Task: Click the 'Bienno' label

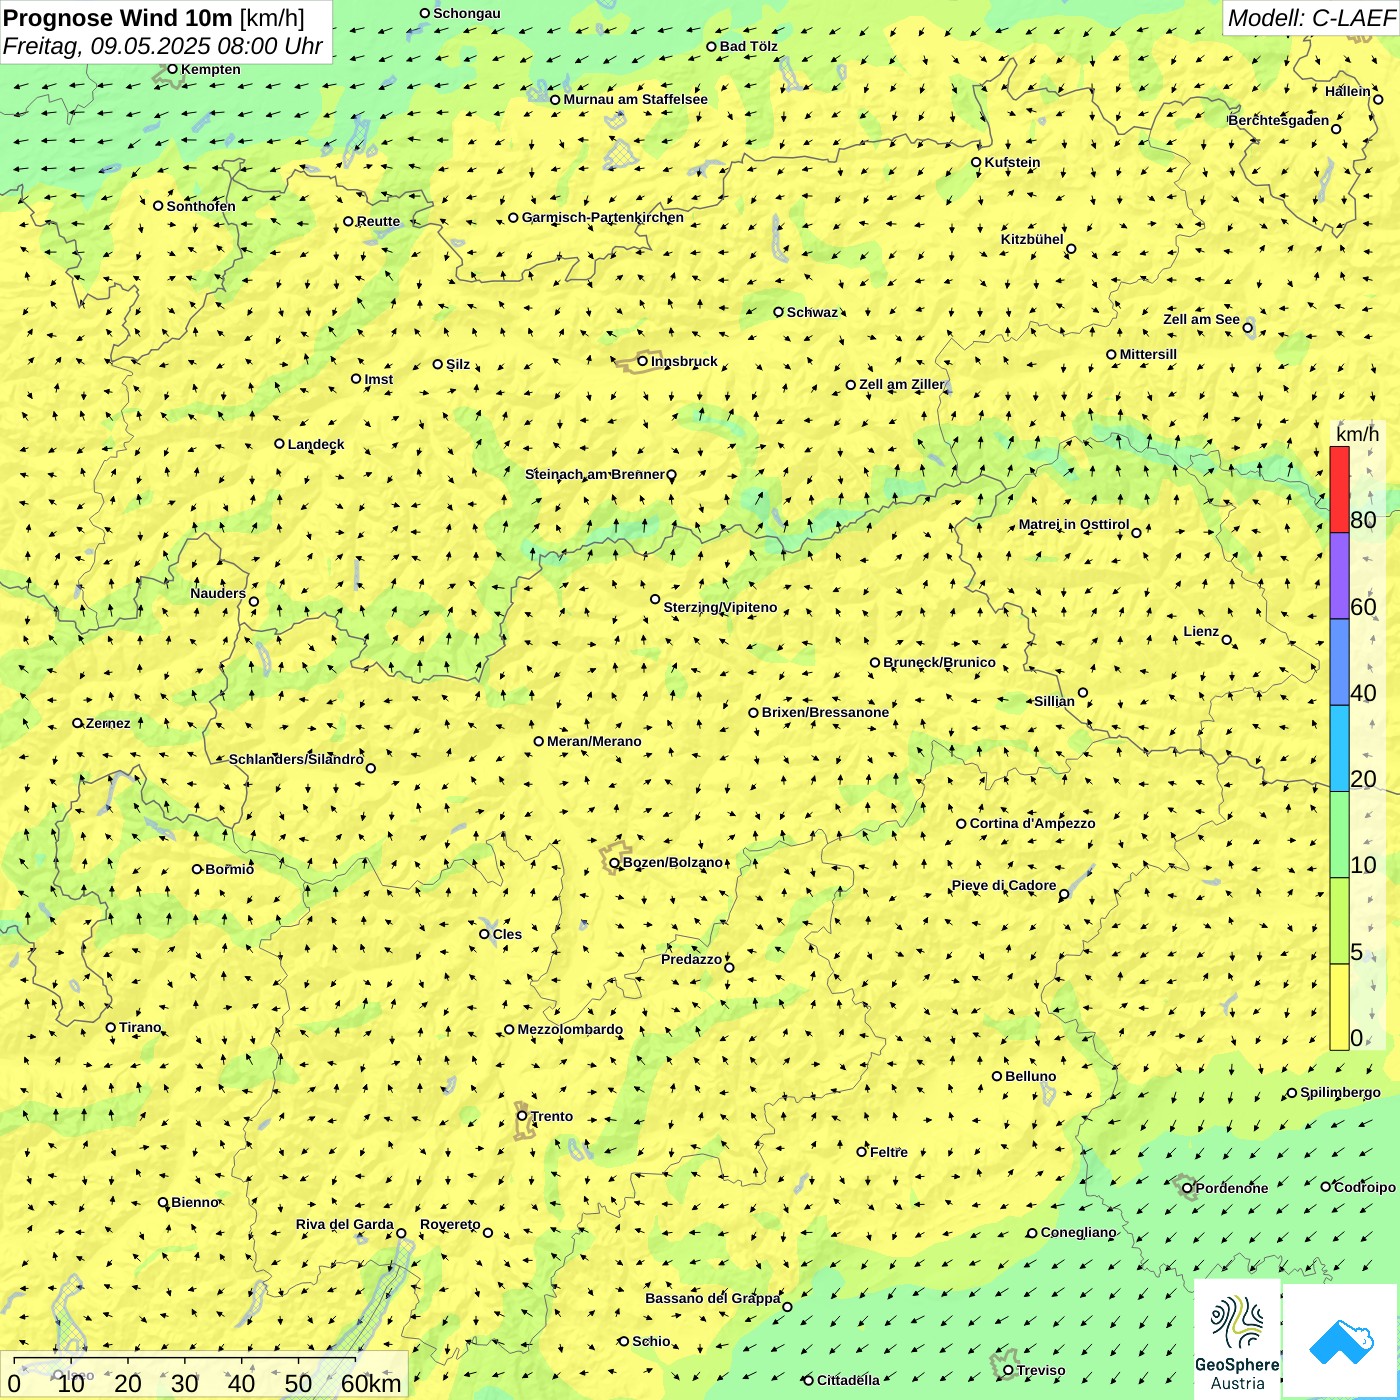Action: [194, 1202]
